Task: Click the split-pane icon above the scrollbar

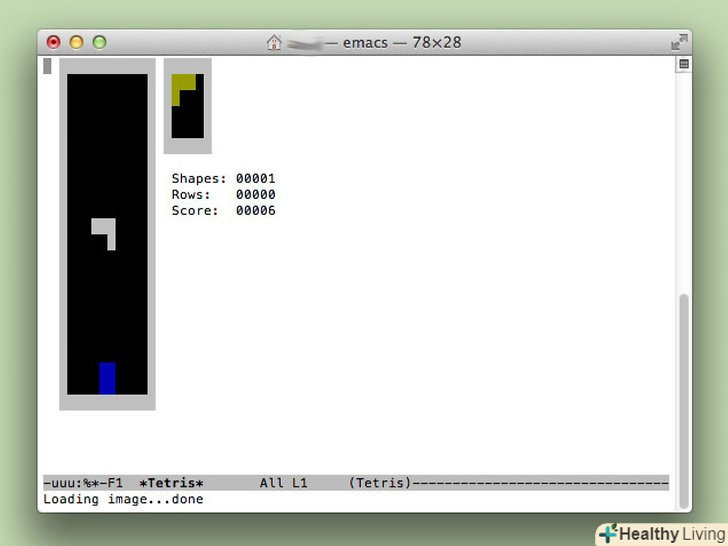Action: [x=684, y=64]
